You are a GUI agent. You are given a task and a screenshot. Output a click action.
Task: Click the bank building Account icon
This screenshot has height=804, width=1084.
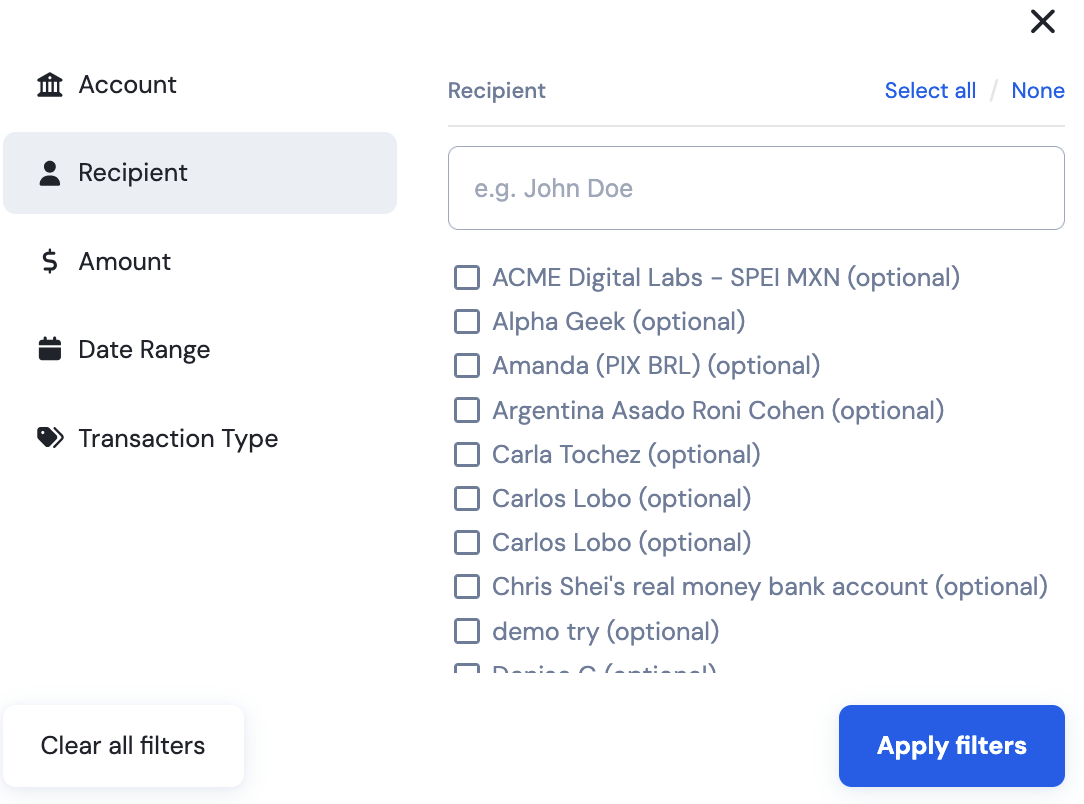point(50,85)
